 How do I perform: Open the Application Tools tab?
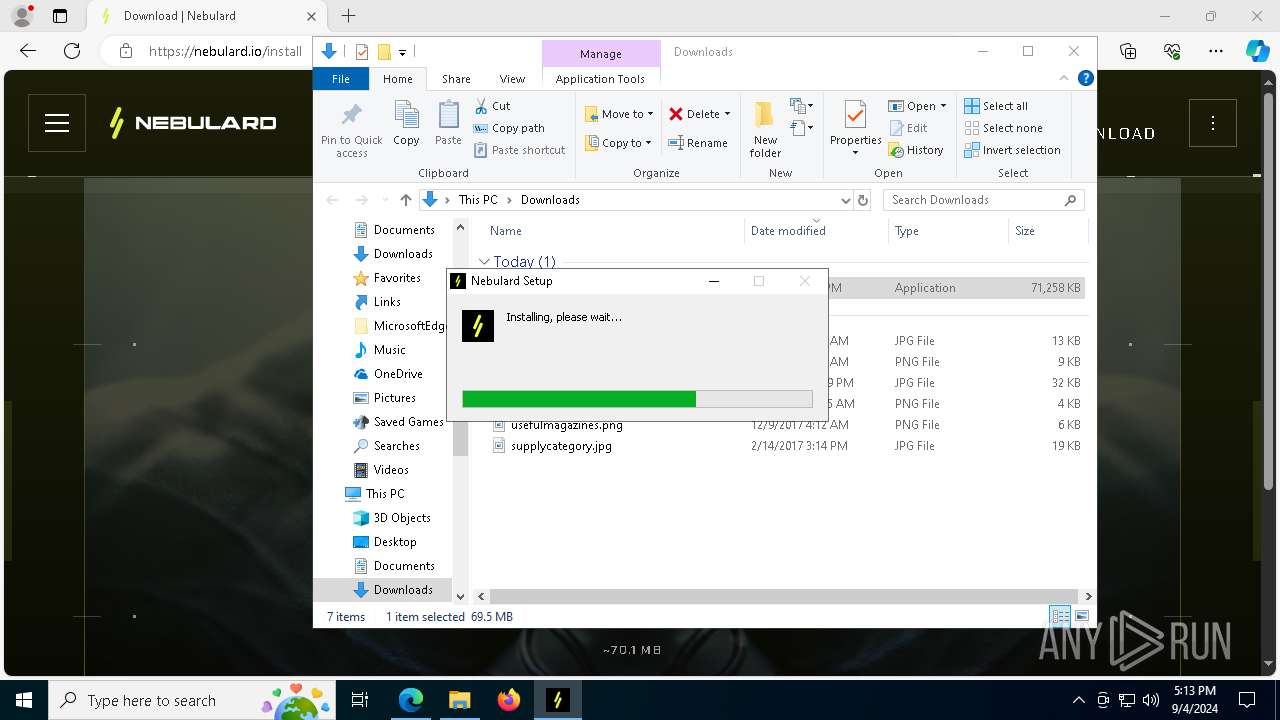(600, 79)
